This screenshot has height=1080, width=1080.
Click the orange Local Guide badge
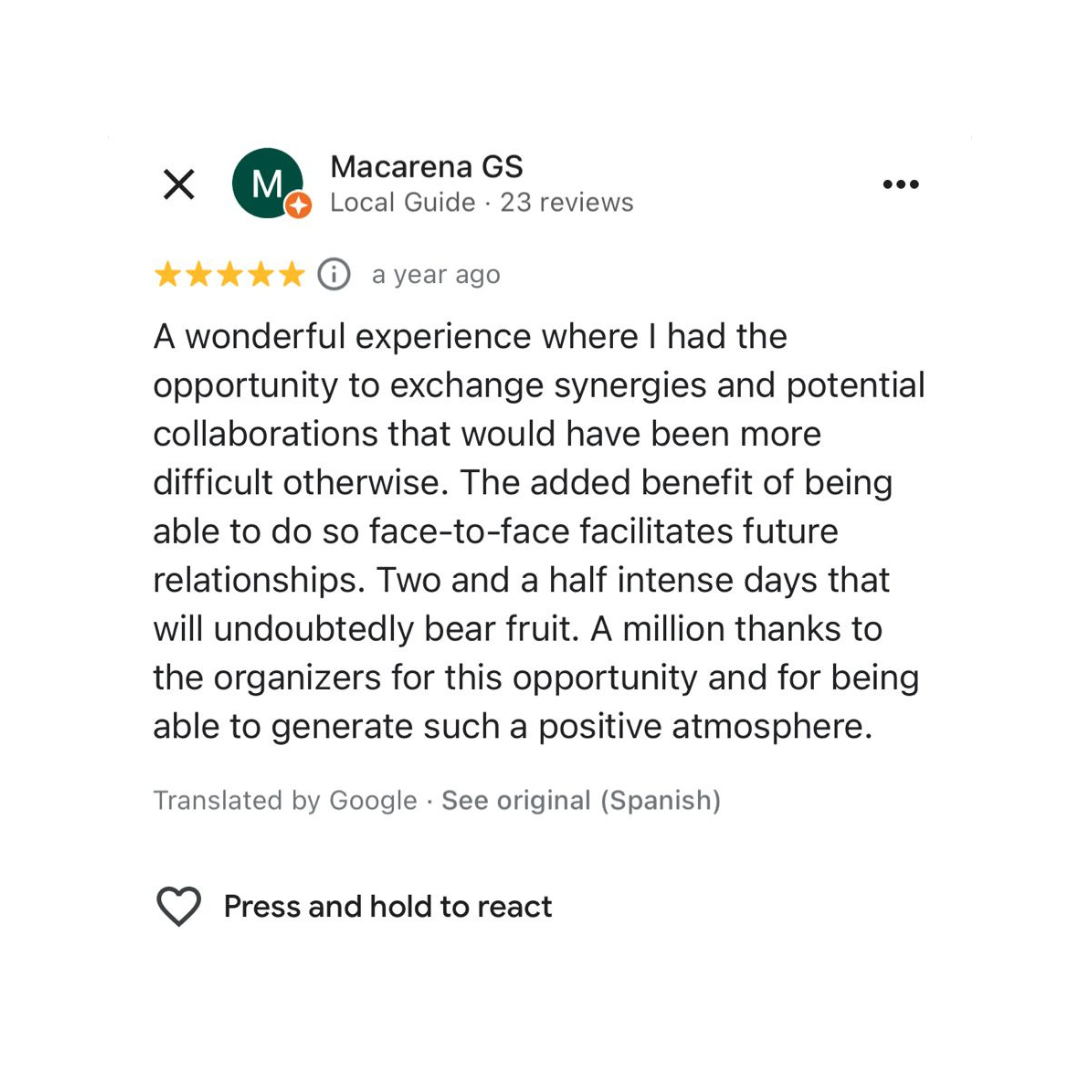click(x=298, y=205)
